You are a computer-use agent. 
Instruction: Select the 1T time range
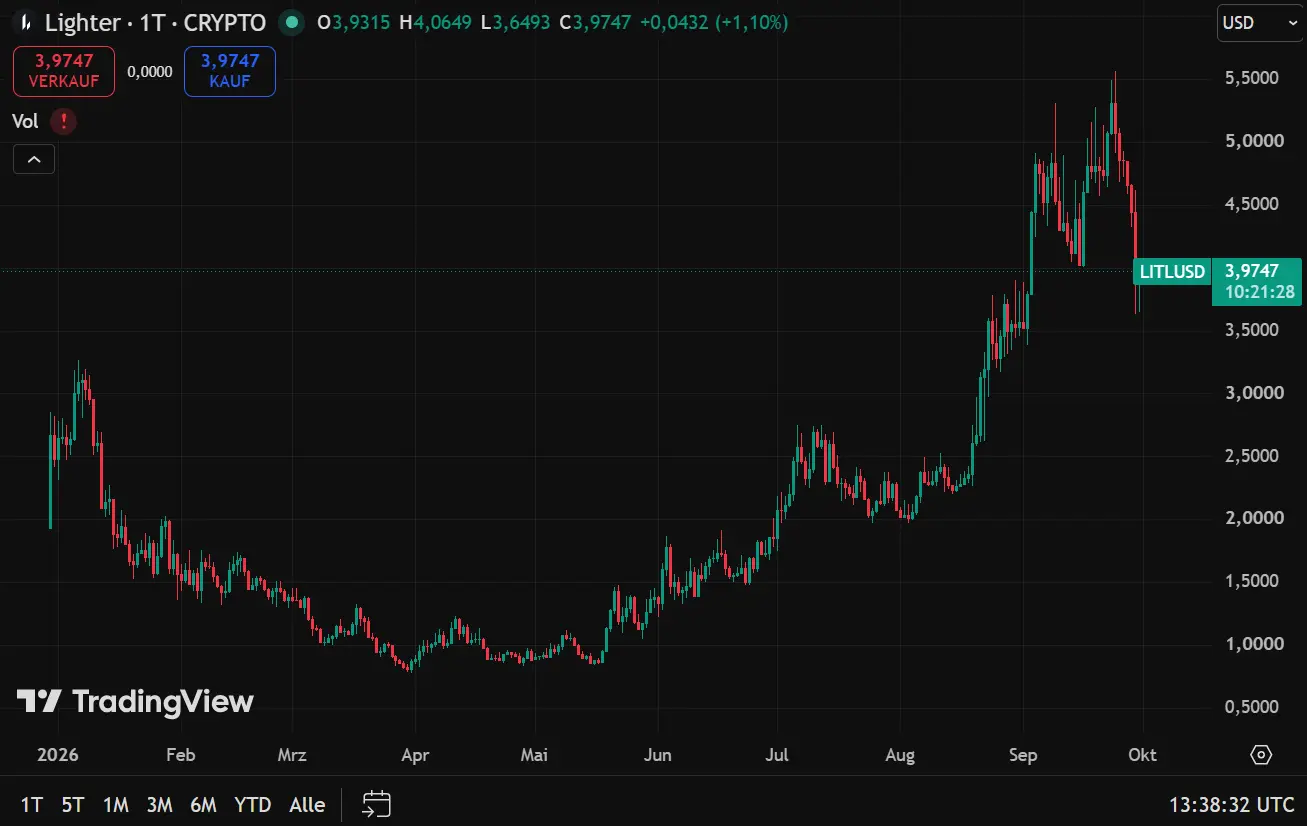click(x=32, y=804)
